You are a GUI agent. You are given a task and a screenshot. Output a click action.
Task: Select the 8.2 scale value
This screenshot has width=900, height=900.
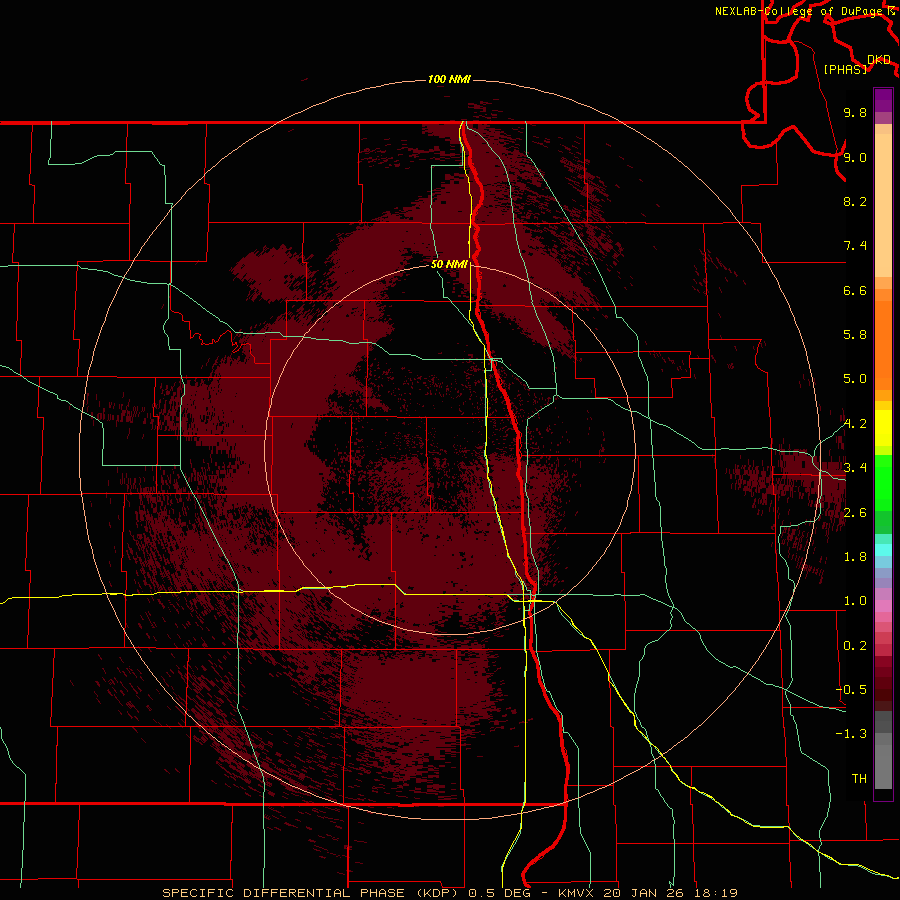click(x=855, y=201)
